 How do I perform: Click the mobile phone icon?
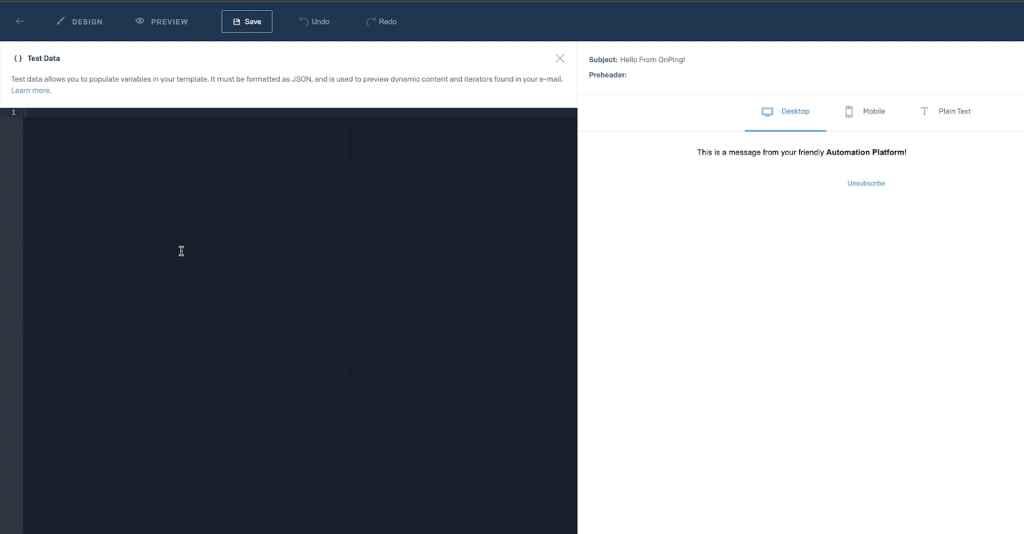pos(849,112)
